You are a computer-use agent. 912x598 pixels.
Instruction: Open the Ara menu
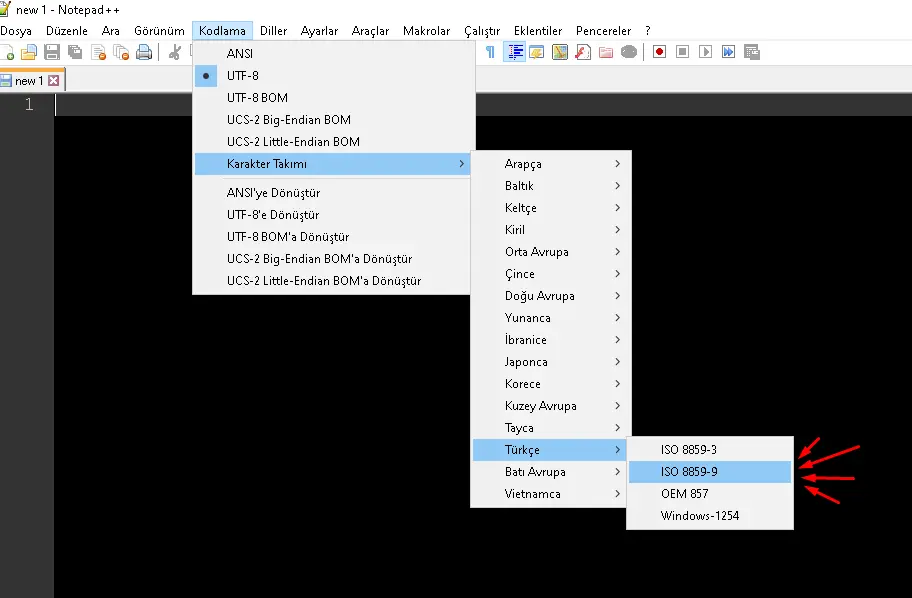pyautogui.click(x=111, y=31)
